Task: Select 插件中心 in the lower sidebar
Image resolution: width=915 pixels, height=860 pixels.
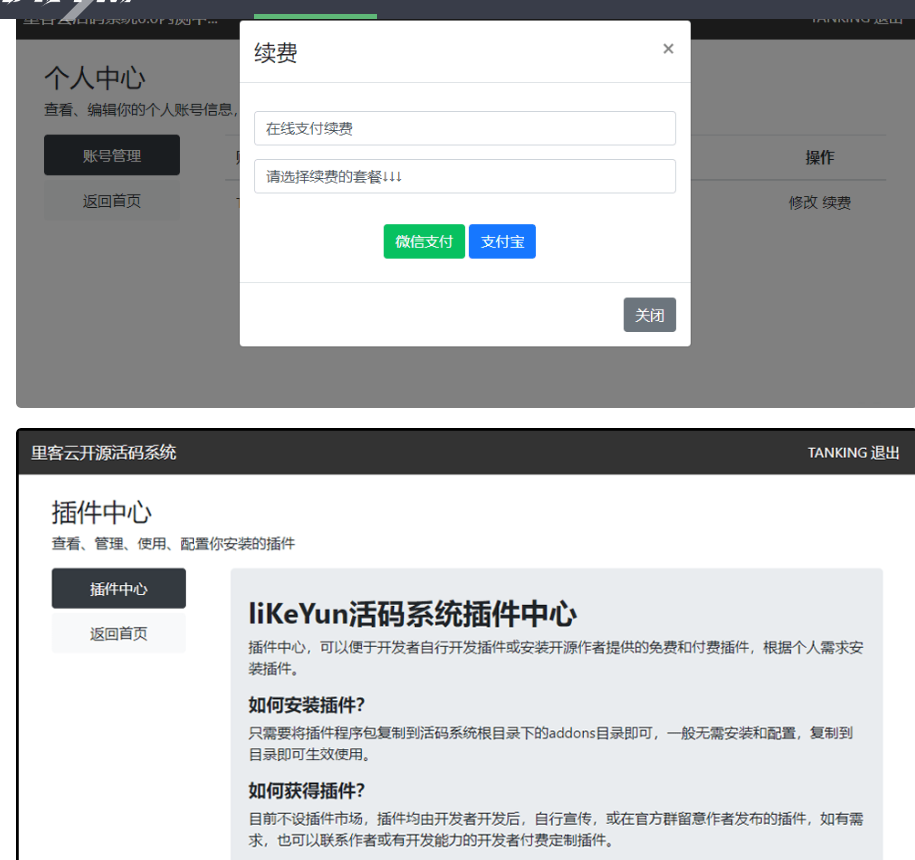Action: coord(118,588)
